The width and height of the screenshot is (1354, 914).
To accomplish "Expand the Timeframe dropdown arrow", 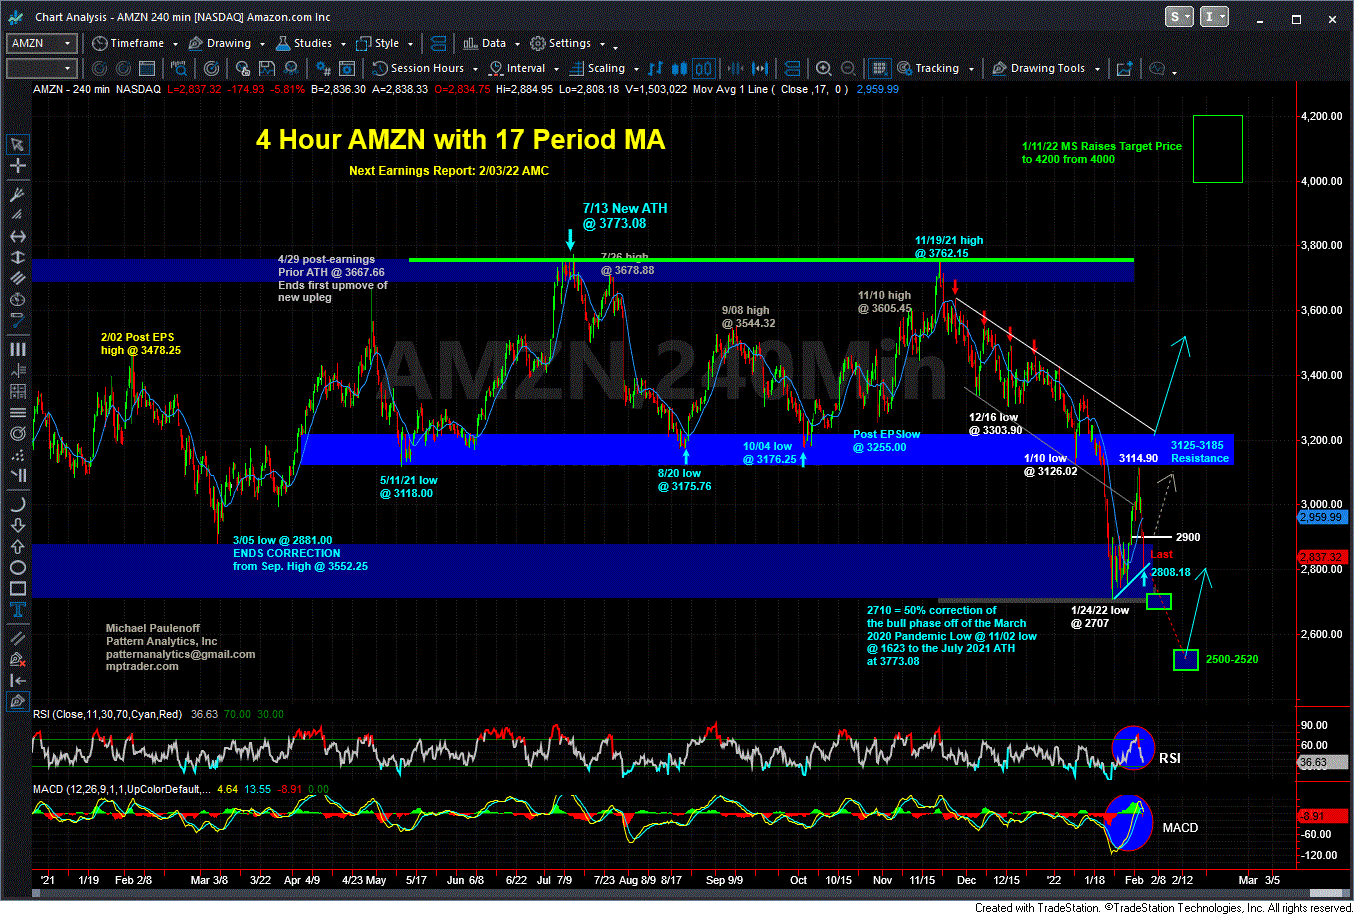I will point(175,44).
